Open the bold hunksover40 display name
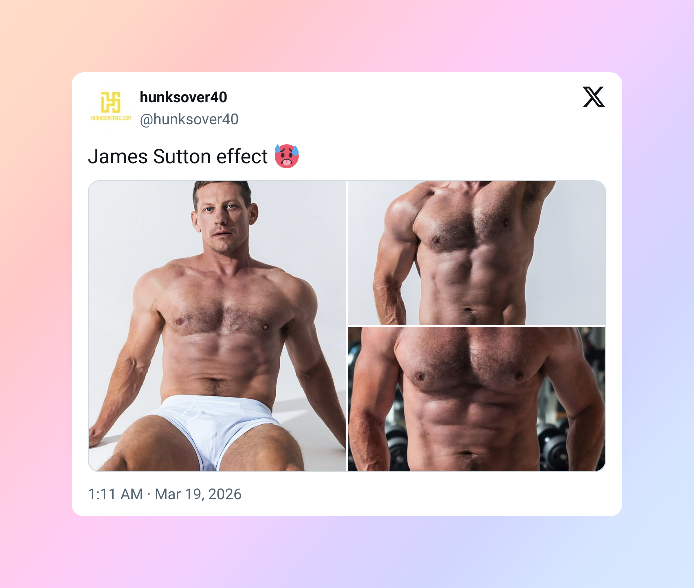This screenshot has height=588, width=694. 183,97
